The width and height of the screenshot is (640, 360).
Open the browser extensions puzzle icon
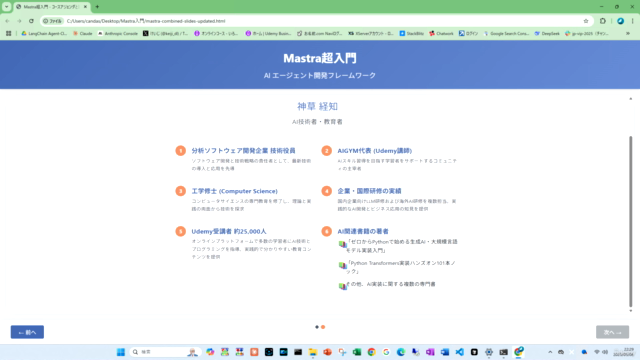pyautogui.click(x=603, y=21)
